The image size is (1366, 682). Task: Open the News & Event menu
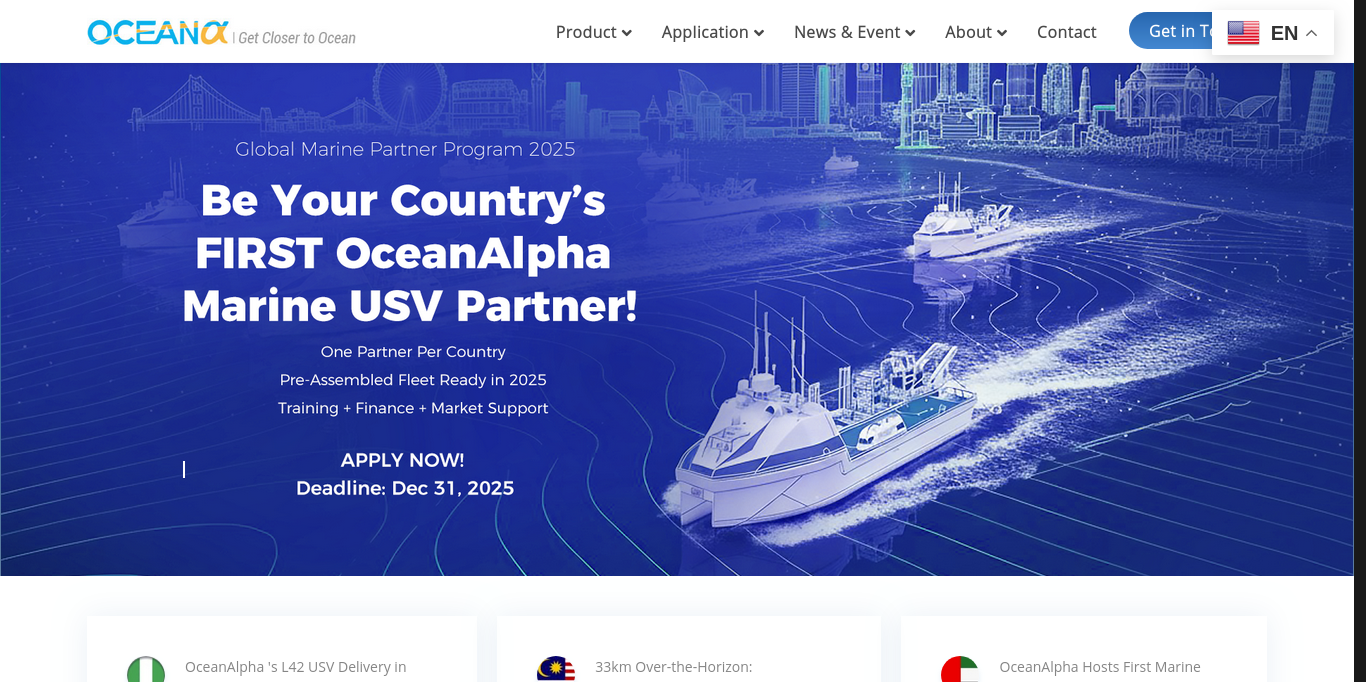pos(855,32)
